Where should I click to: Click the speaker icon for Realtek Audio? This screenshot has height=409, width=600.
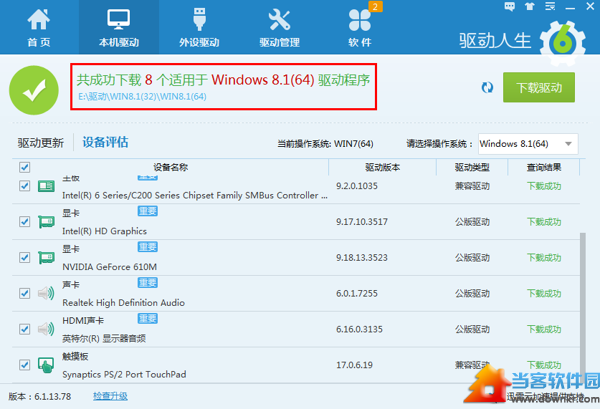pyautogui.click(x=46, y=293)
